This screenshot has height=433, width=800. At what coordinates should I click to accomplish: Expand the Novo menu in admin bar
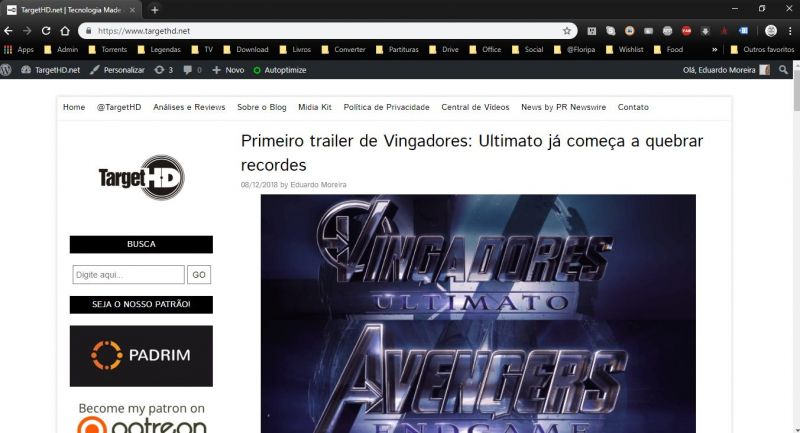pyautogui.click(x=228, y=70)
